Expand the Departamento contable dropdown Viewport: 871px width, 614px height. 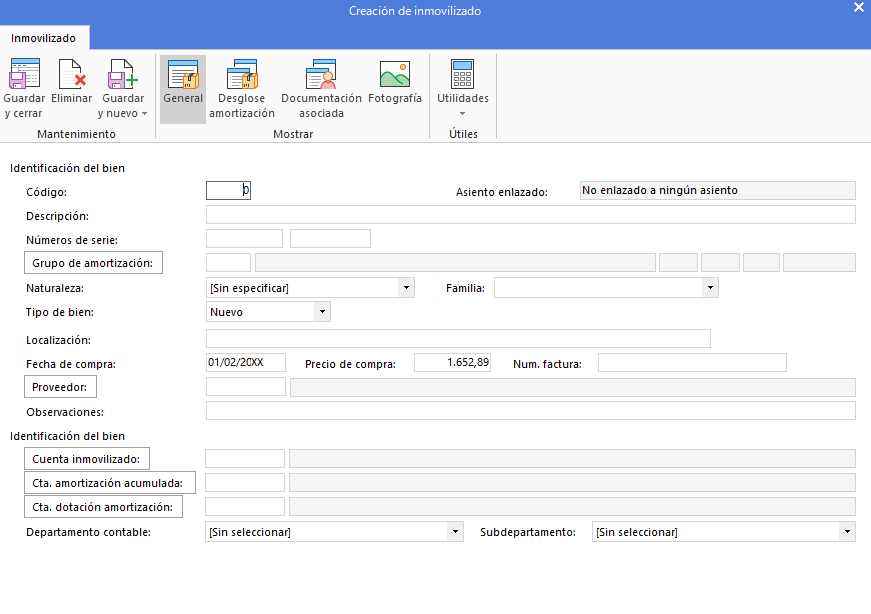[x=455, y=532]
